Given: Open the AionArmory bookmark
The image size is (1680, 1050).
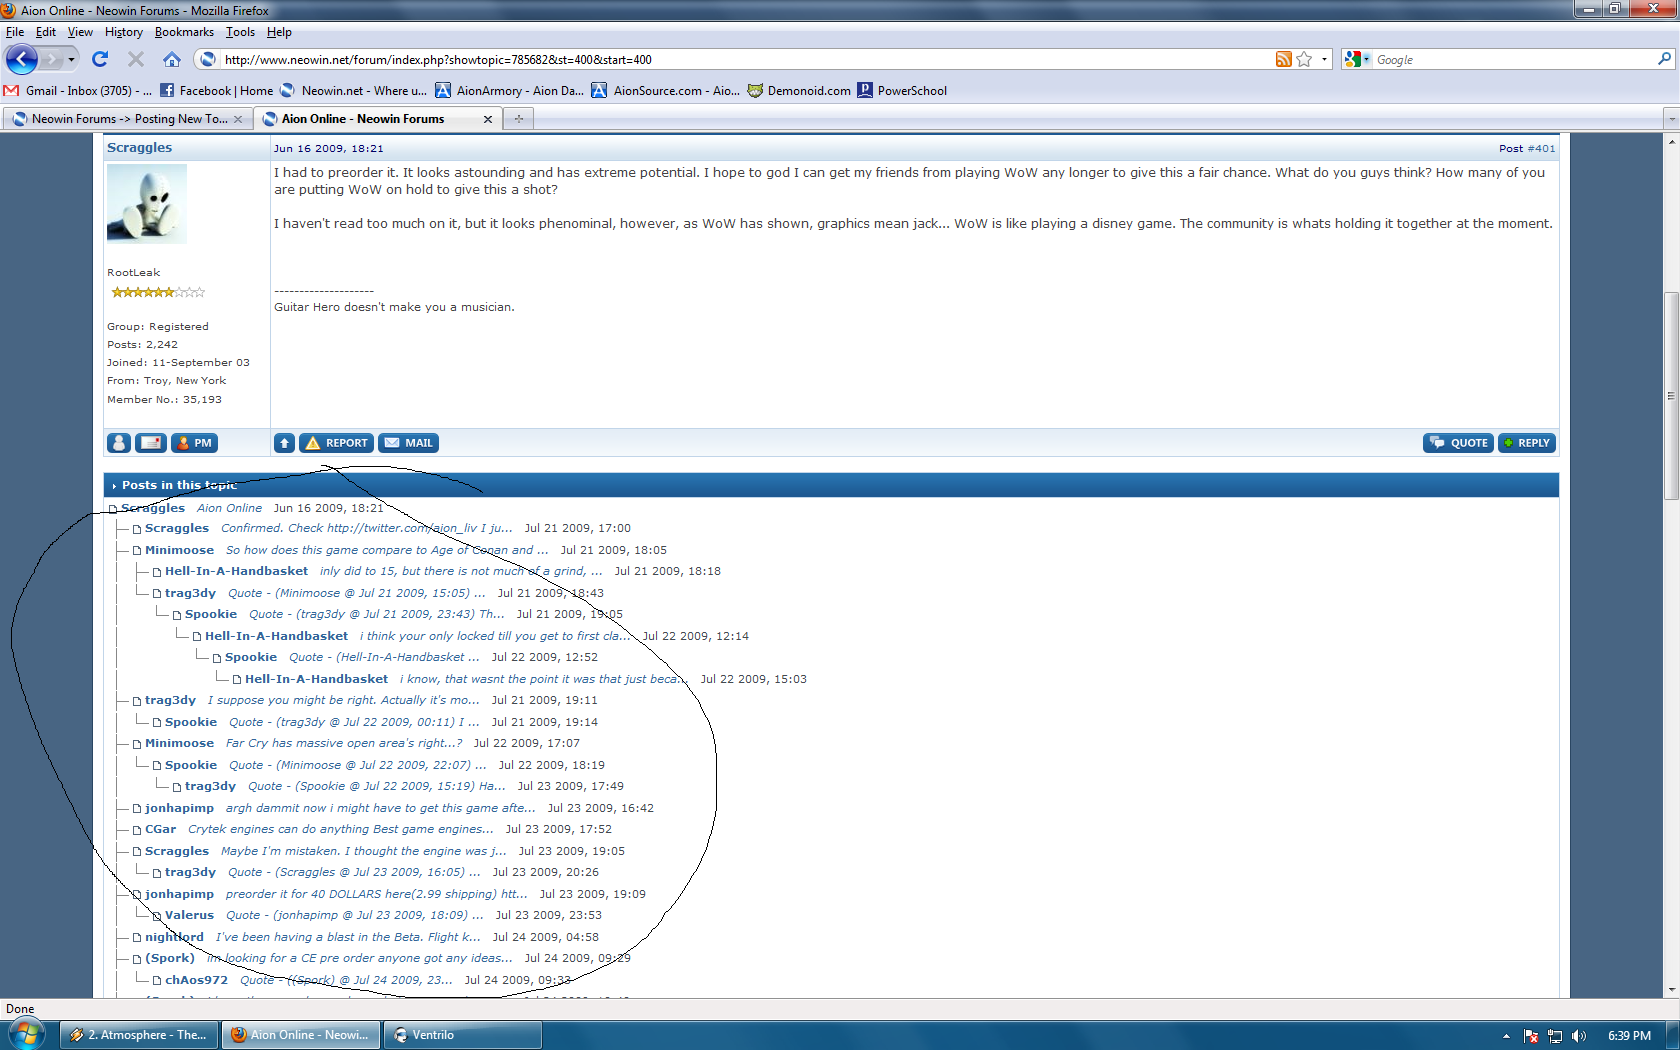Looking at the screenshot, I should [509, 90].
